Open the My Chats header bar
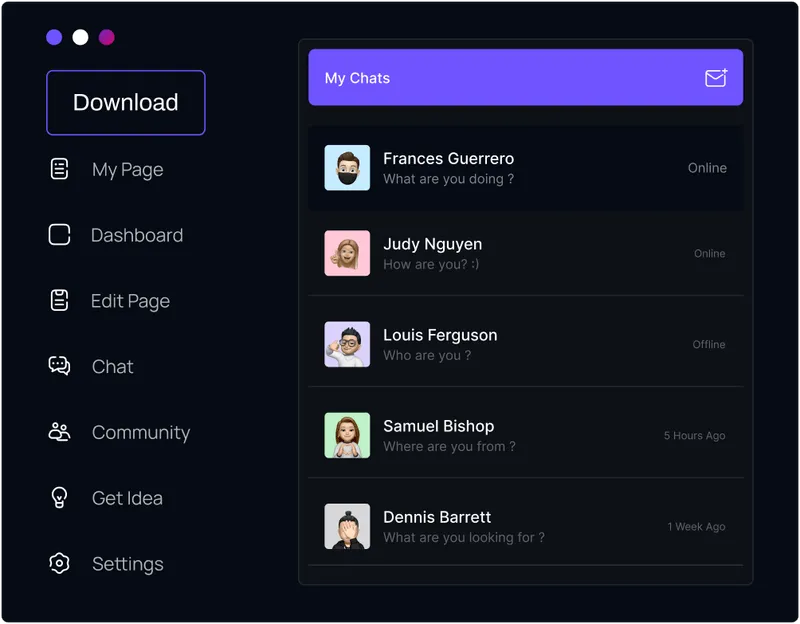The width and height of the screenshot is (800, 624). click(x=525, y=77)
